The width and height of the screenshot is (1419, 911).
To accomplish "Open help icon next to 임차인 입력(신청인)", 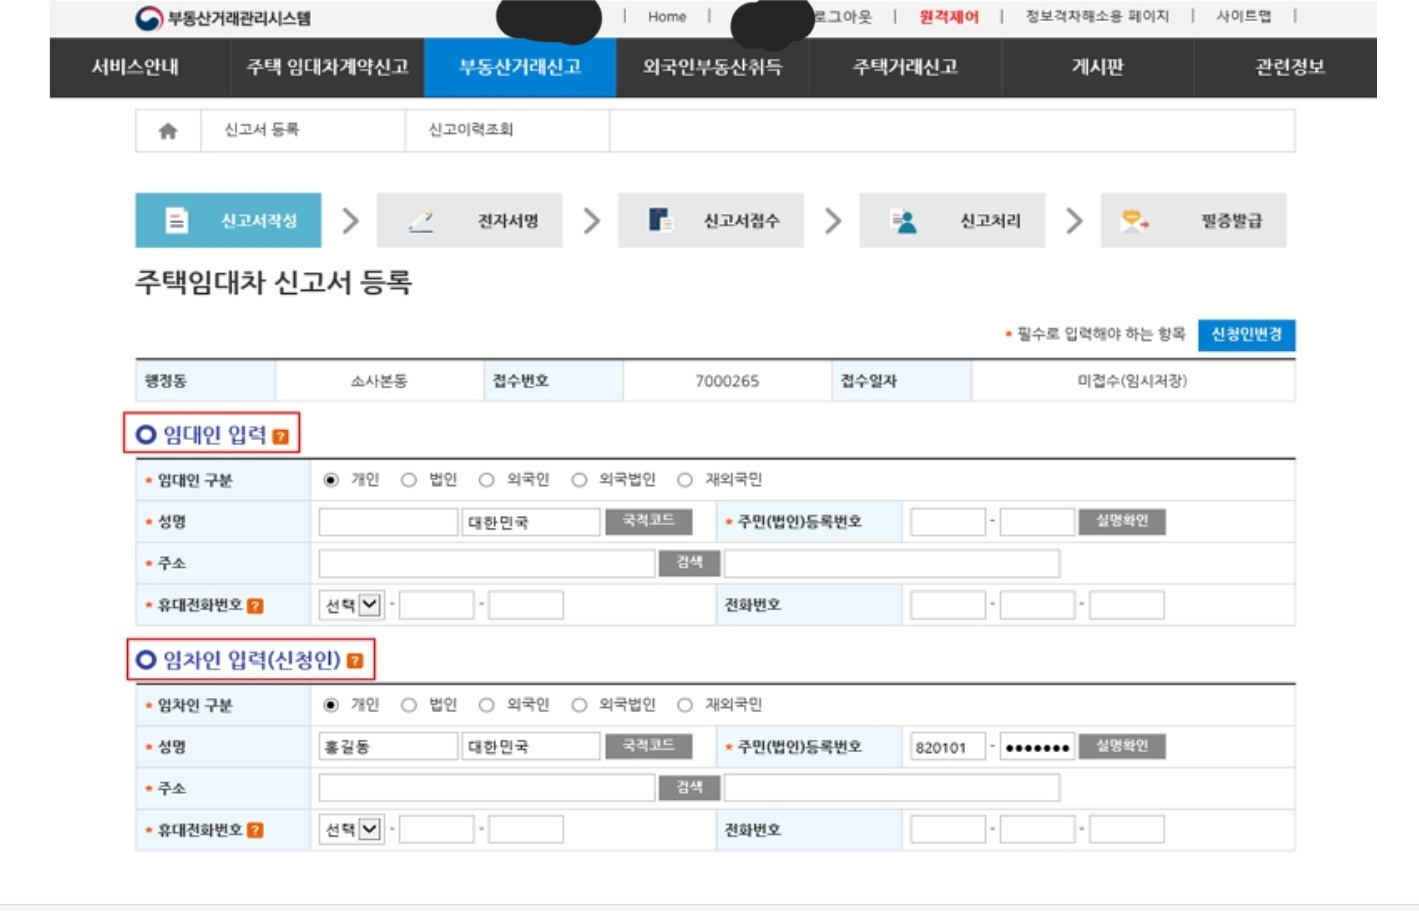I will coord(354,661).
